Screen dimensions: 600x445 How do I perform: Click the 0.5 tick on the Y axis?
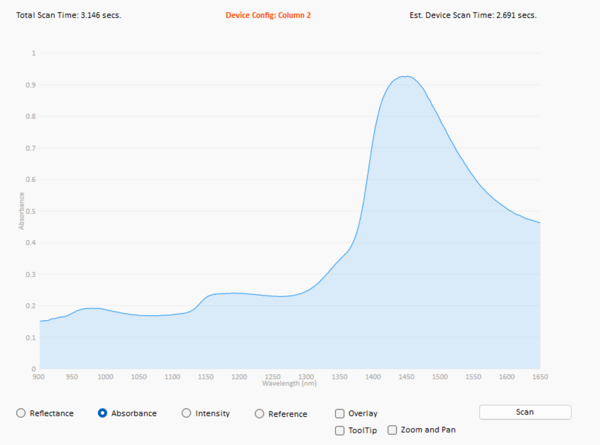30,210
